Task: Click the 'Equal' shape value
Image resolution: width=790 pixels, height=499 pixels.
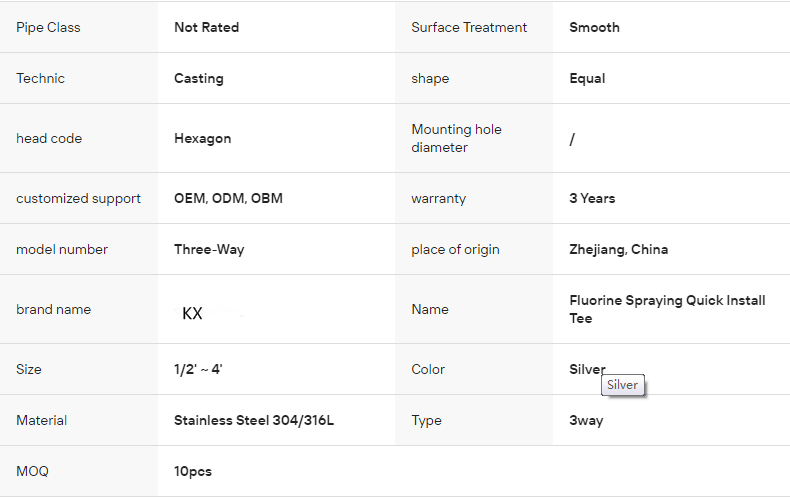Action: pos(587,78)
